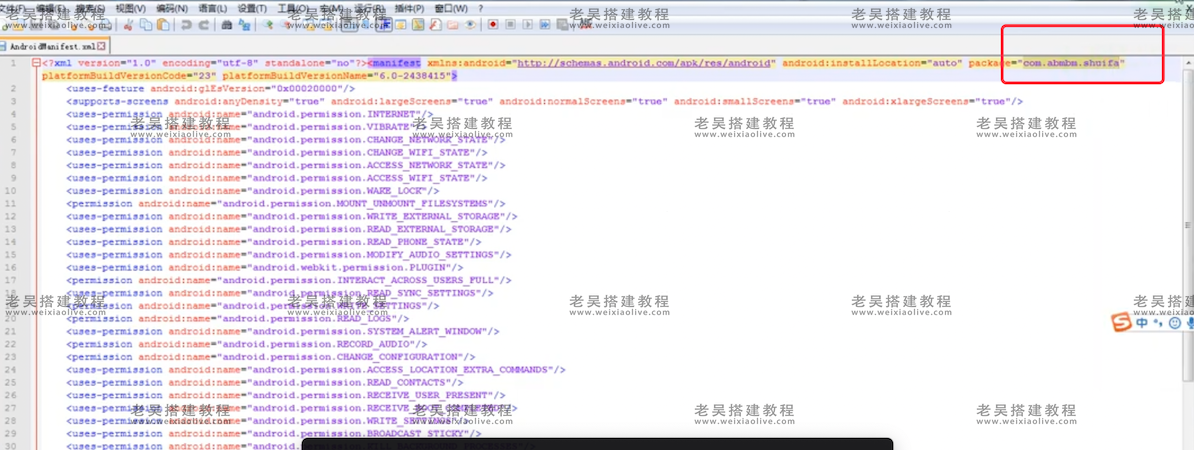Close the AndroidManifest.xml tab with its X
The width and height of the screenshot is (1194, 450).
(101, 46)
